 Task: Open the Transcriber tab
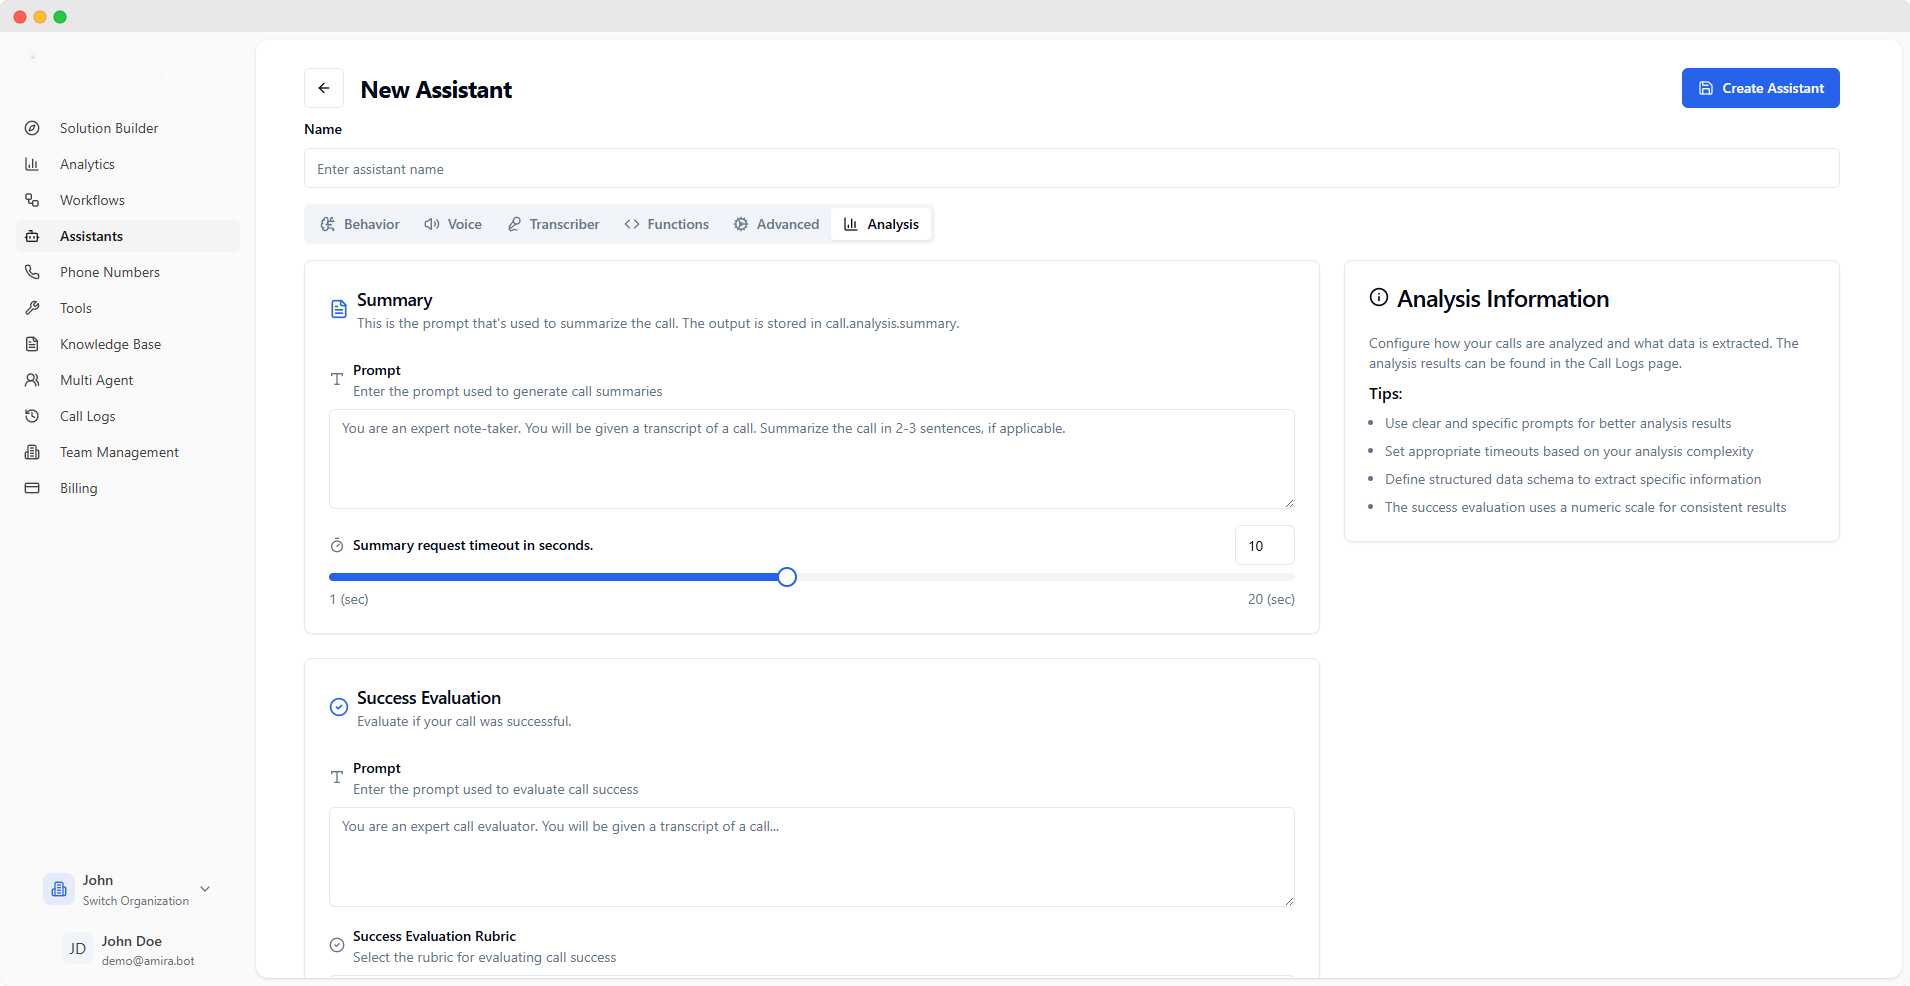[x=553, y=224]
